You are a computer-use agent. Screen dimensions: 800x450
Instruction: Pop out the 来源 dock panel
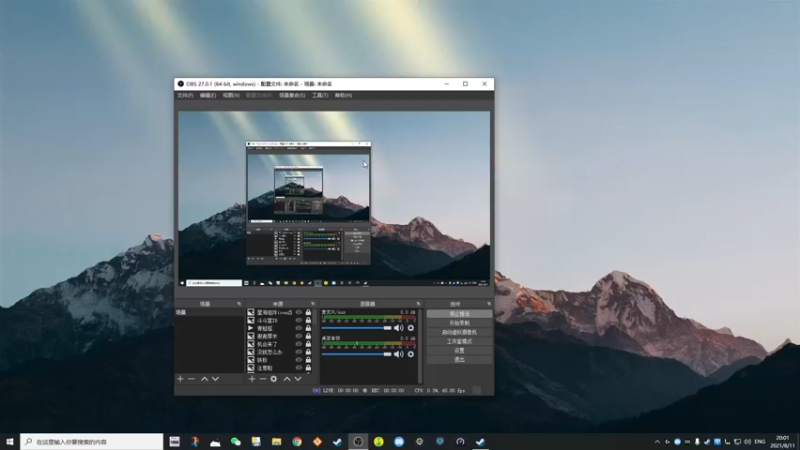point(313,304)
